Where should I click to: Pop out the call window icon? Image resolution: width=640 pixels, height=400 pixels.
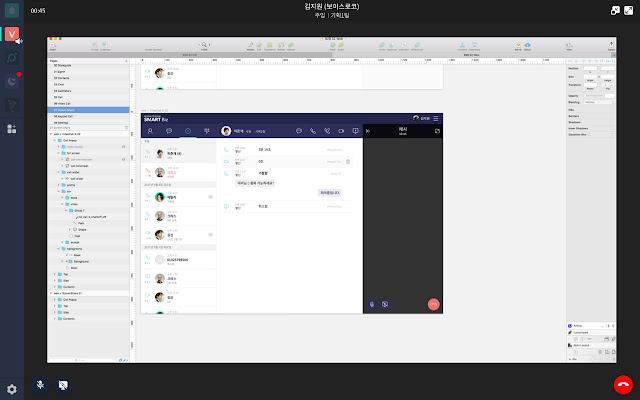pyautogui.click(x=615, y=11)
